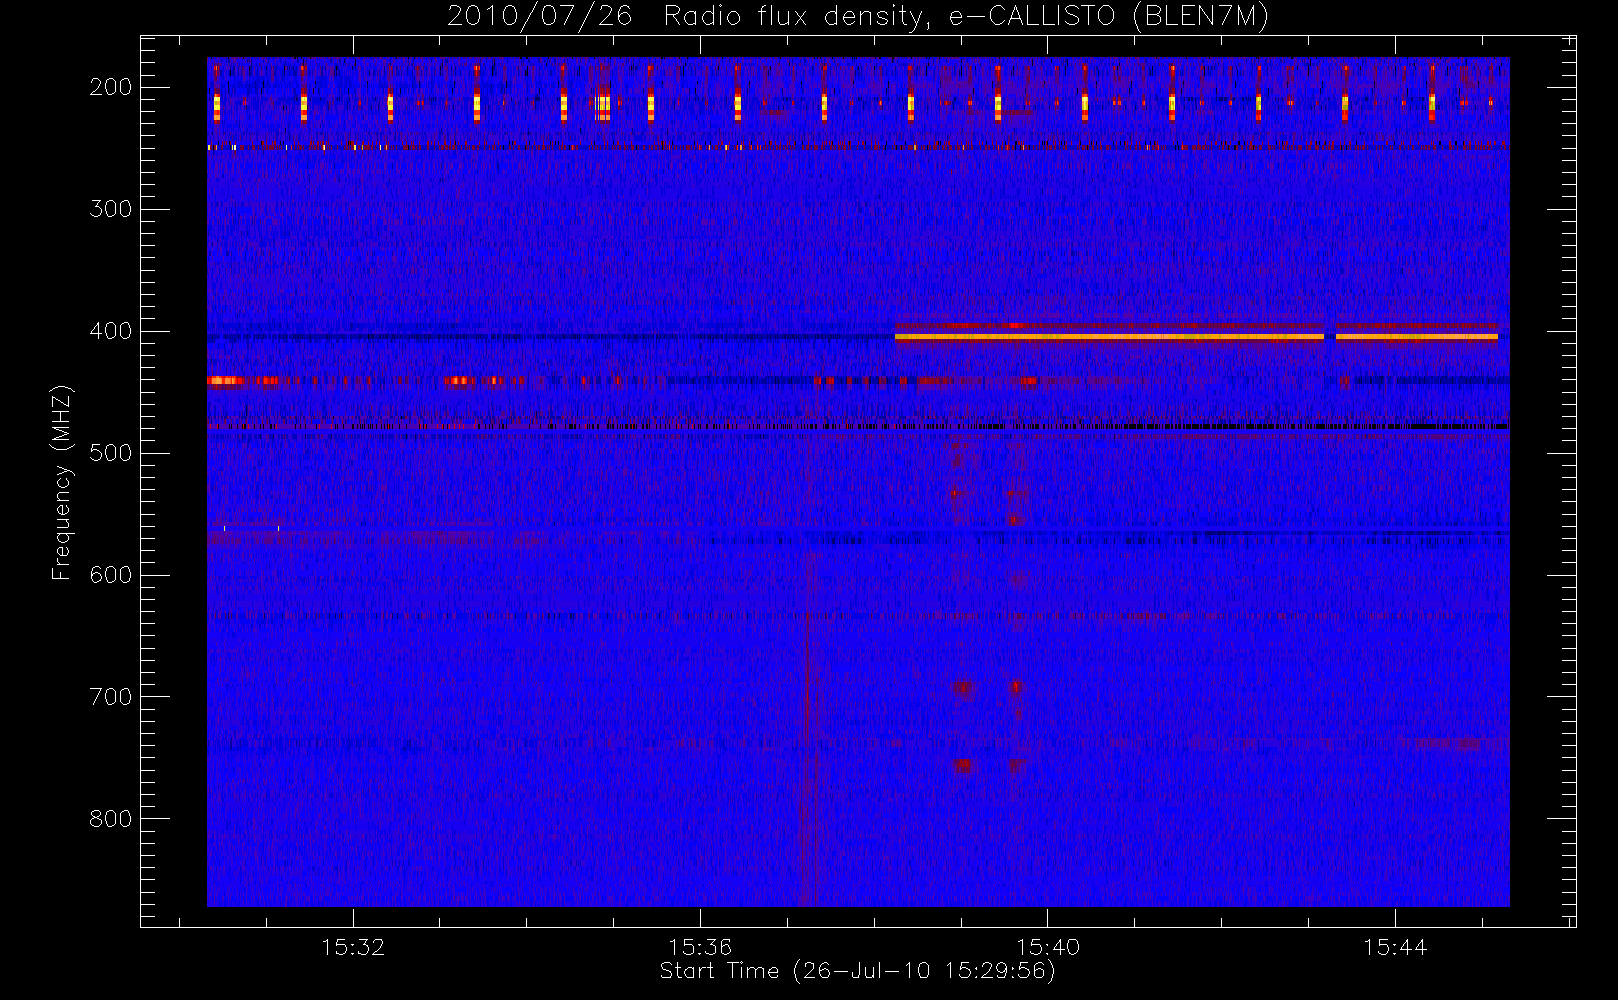This screenshot has width=1618, height=1000.
Task: Select the date 2010/07/26 in the title
Action: click(540, 17)
